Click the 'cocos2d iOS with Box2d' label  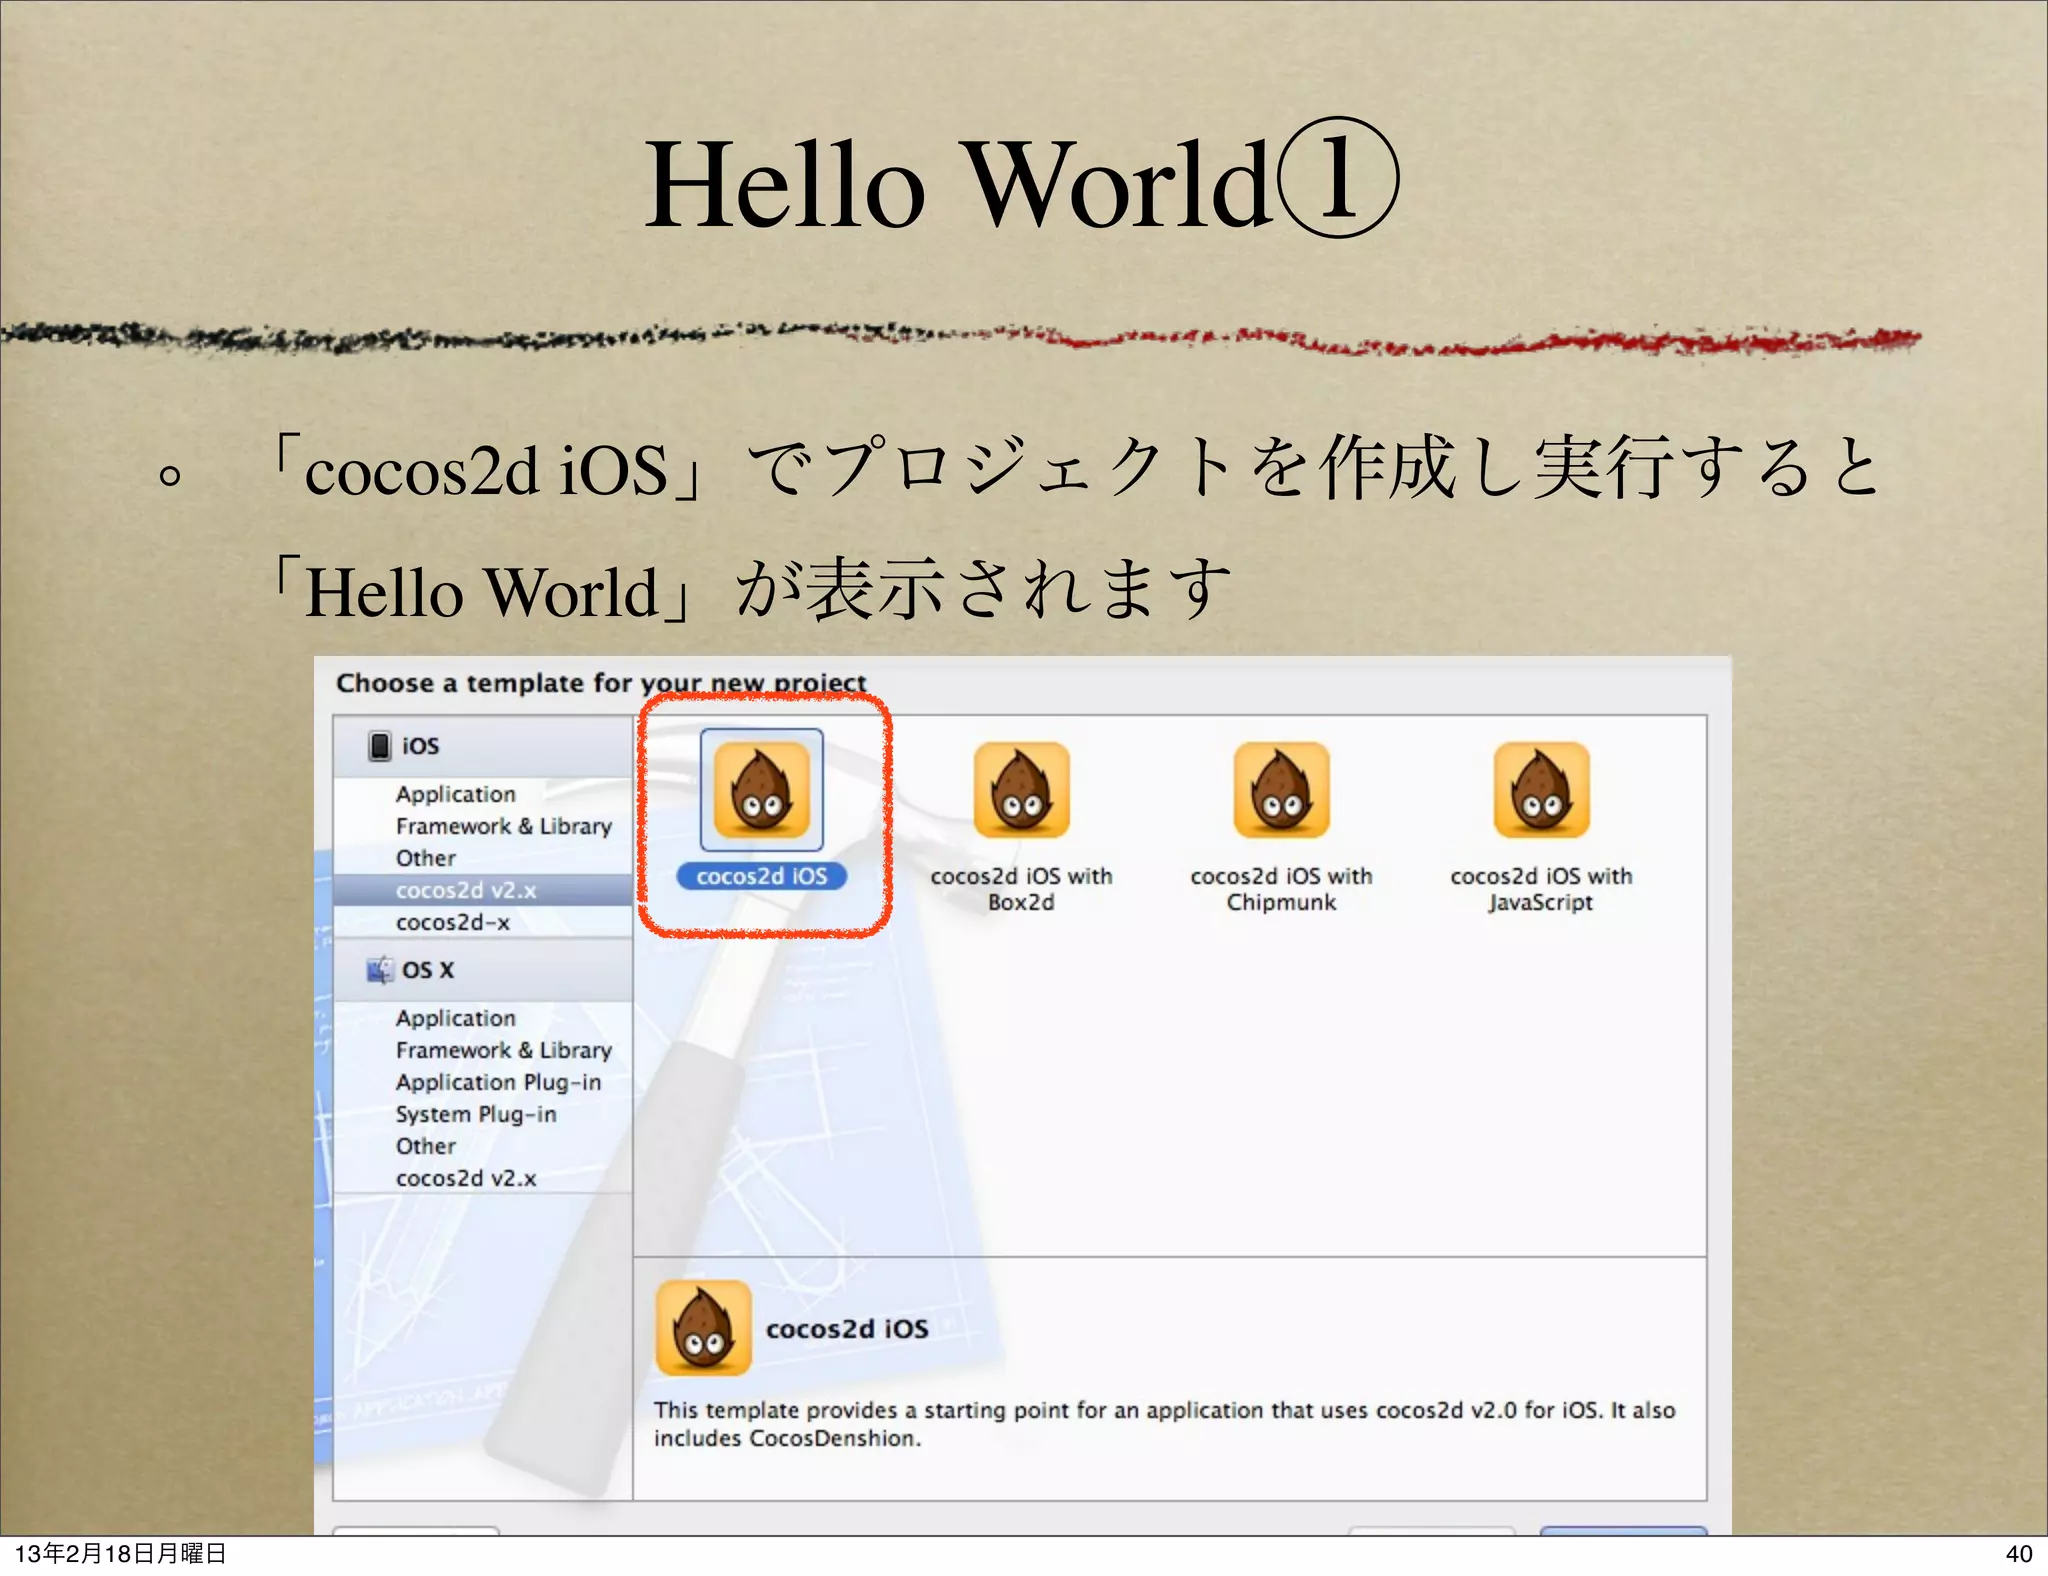click(x=1021, y=889)
